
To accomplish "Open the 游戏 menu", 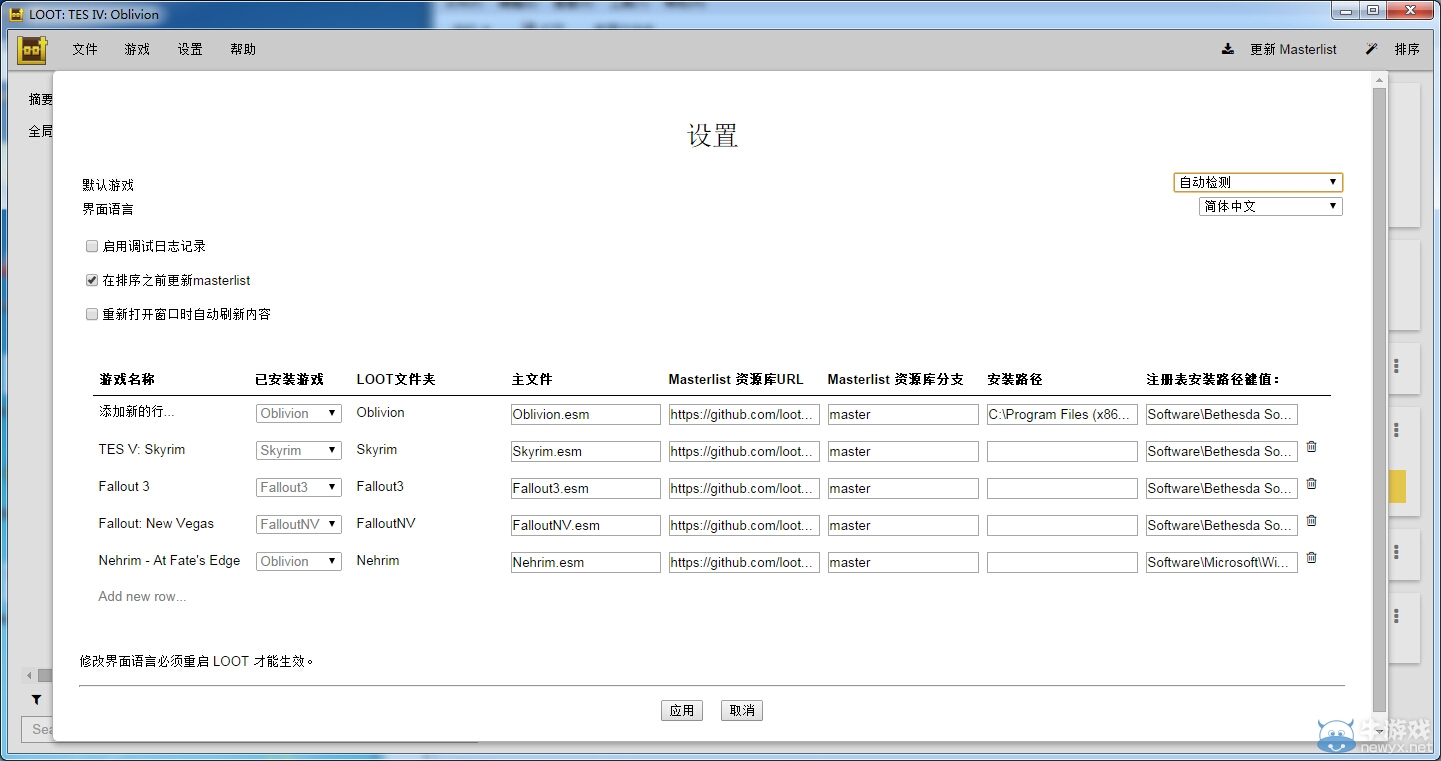I will tap(137, 49).
